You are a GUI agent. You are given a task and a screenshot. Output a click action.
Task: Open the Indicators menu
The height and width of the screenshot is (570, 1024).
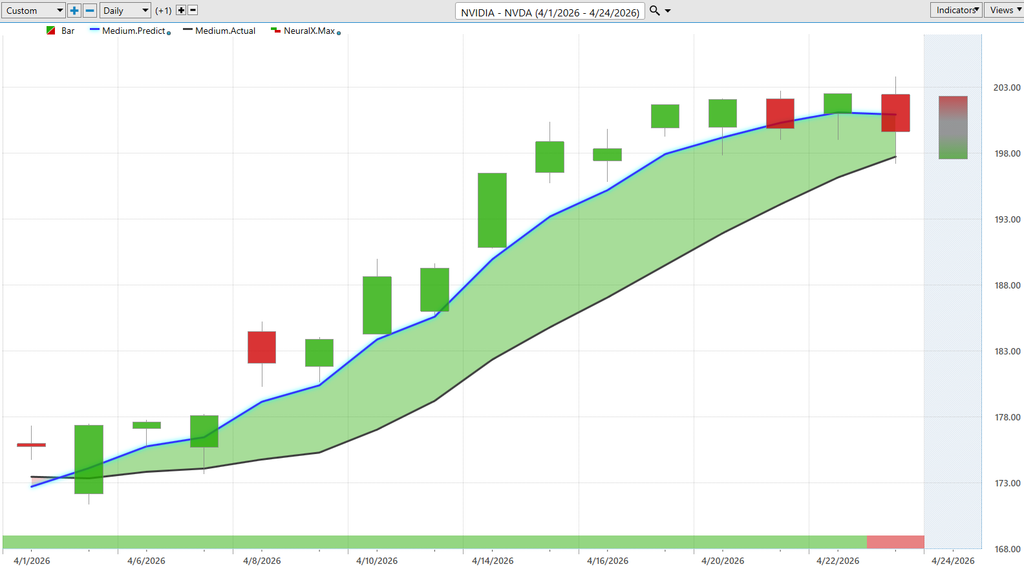956,10
